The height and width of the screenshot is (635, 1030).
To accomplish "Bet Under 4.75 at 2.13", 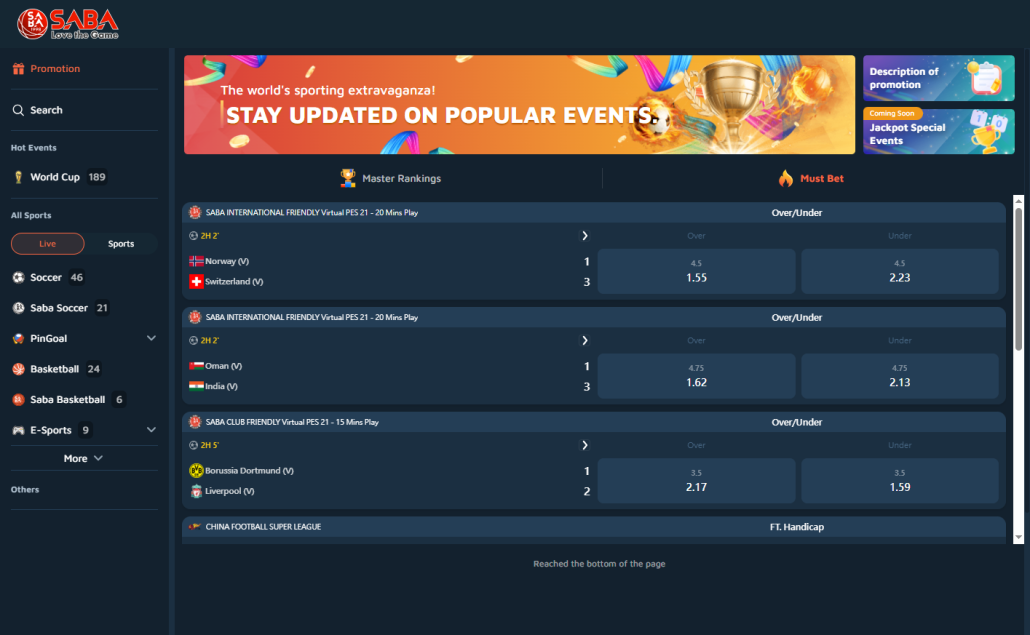I will tap(900, 376).
